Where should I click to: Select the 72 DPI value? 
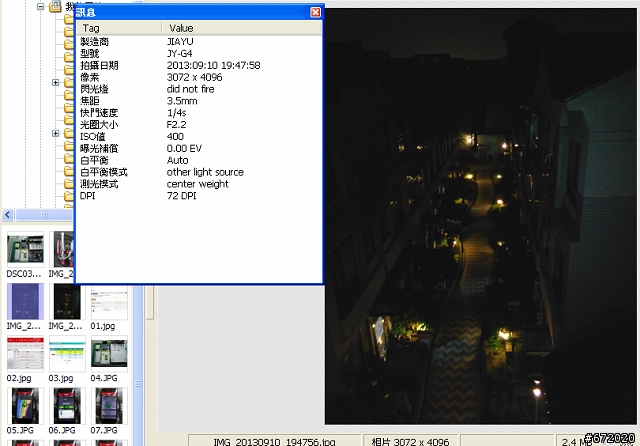point(181,195)
